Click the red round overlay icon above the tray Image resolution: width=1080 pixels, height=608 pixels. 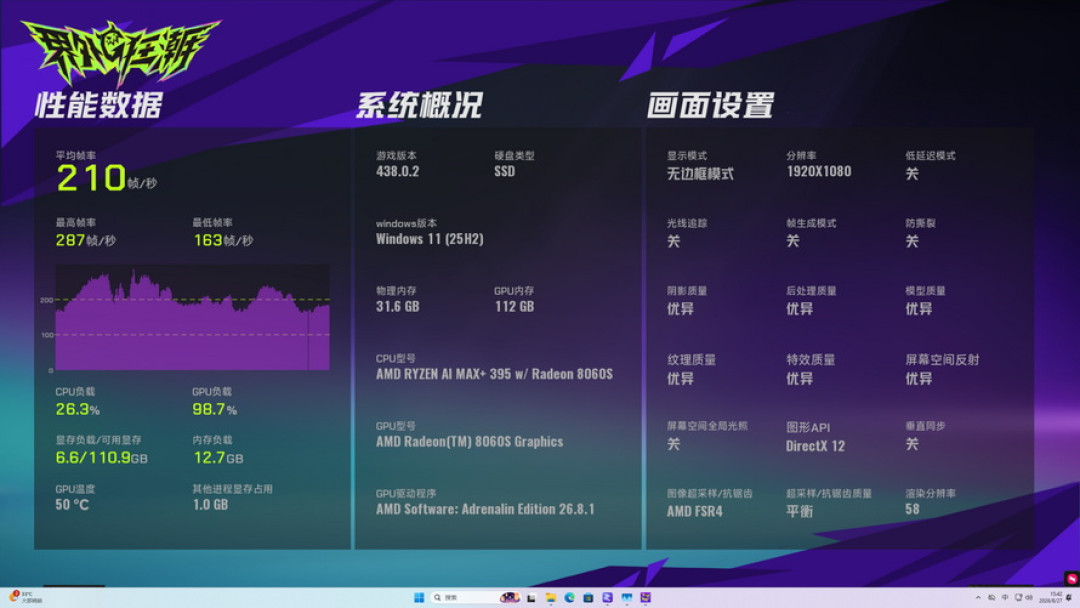(x=1071, y=579)
